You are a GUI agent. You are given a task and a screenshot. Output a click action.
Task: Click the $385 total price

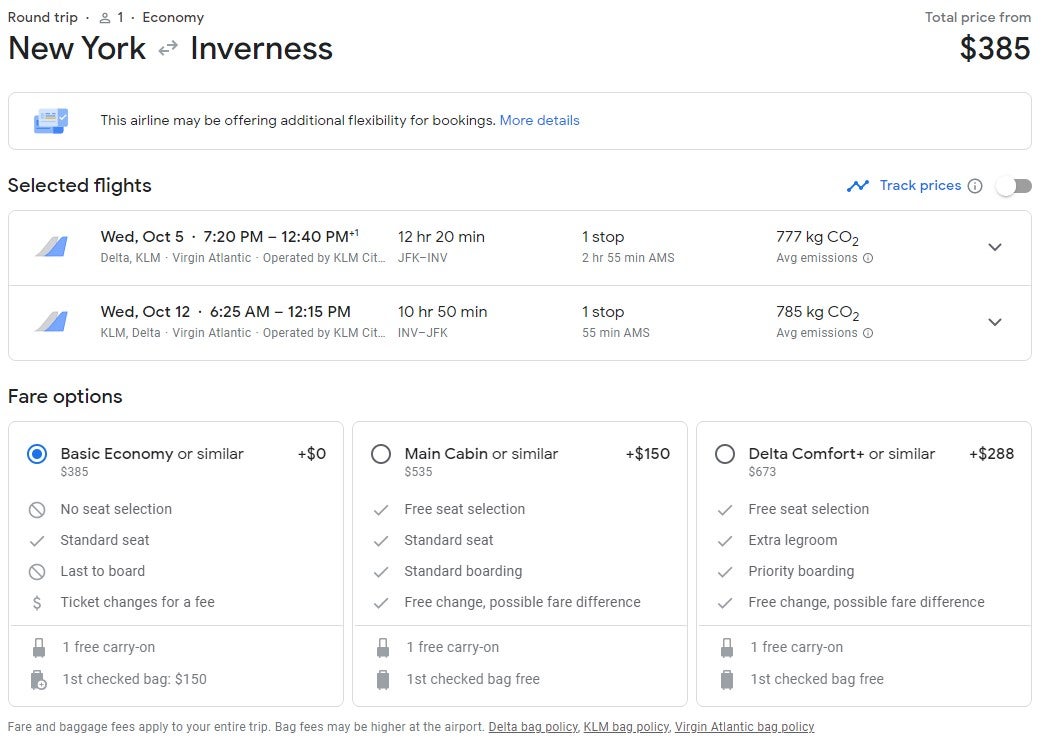click(x=994, y=48)
